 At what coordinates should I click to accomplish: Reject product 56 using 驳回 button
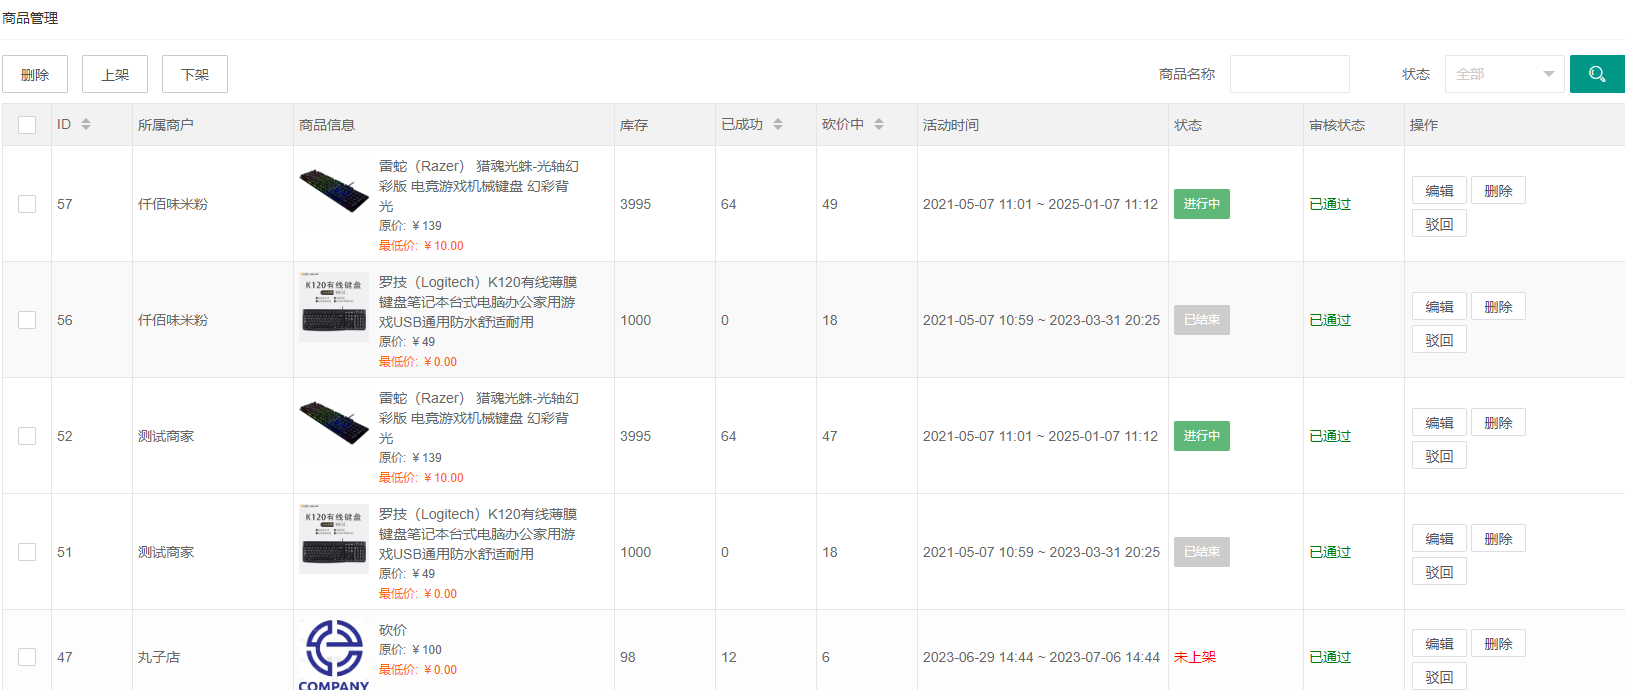point(1439,340)
